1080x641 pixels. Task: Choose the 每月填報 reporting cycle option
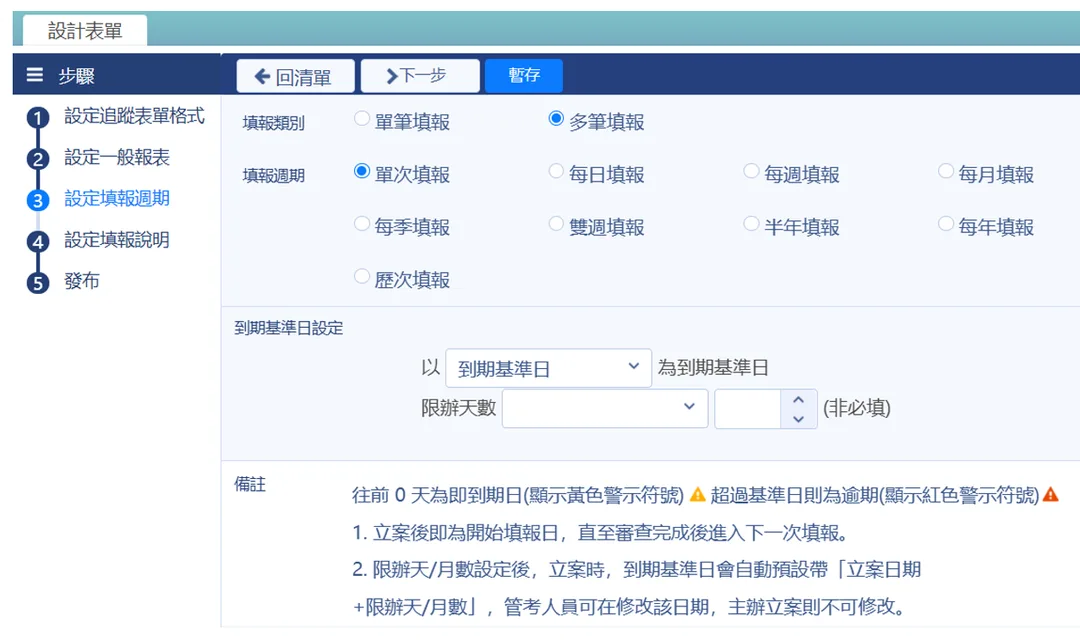click(946, 171)
